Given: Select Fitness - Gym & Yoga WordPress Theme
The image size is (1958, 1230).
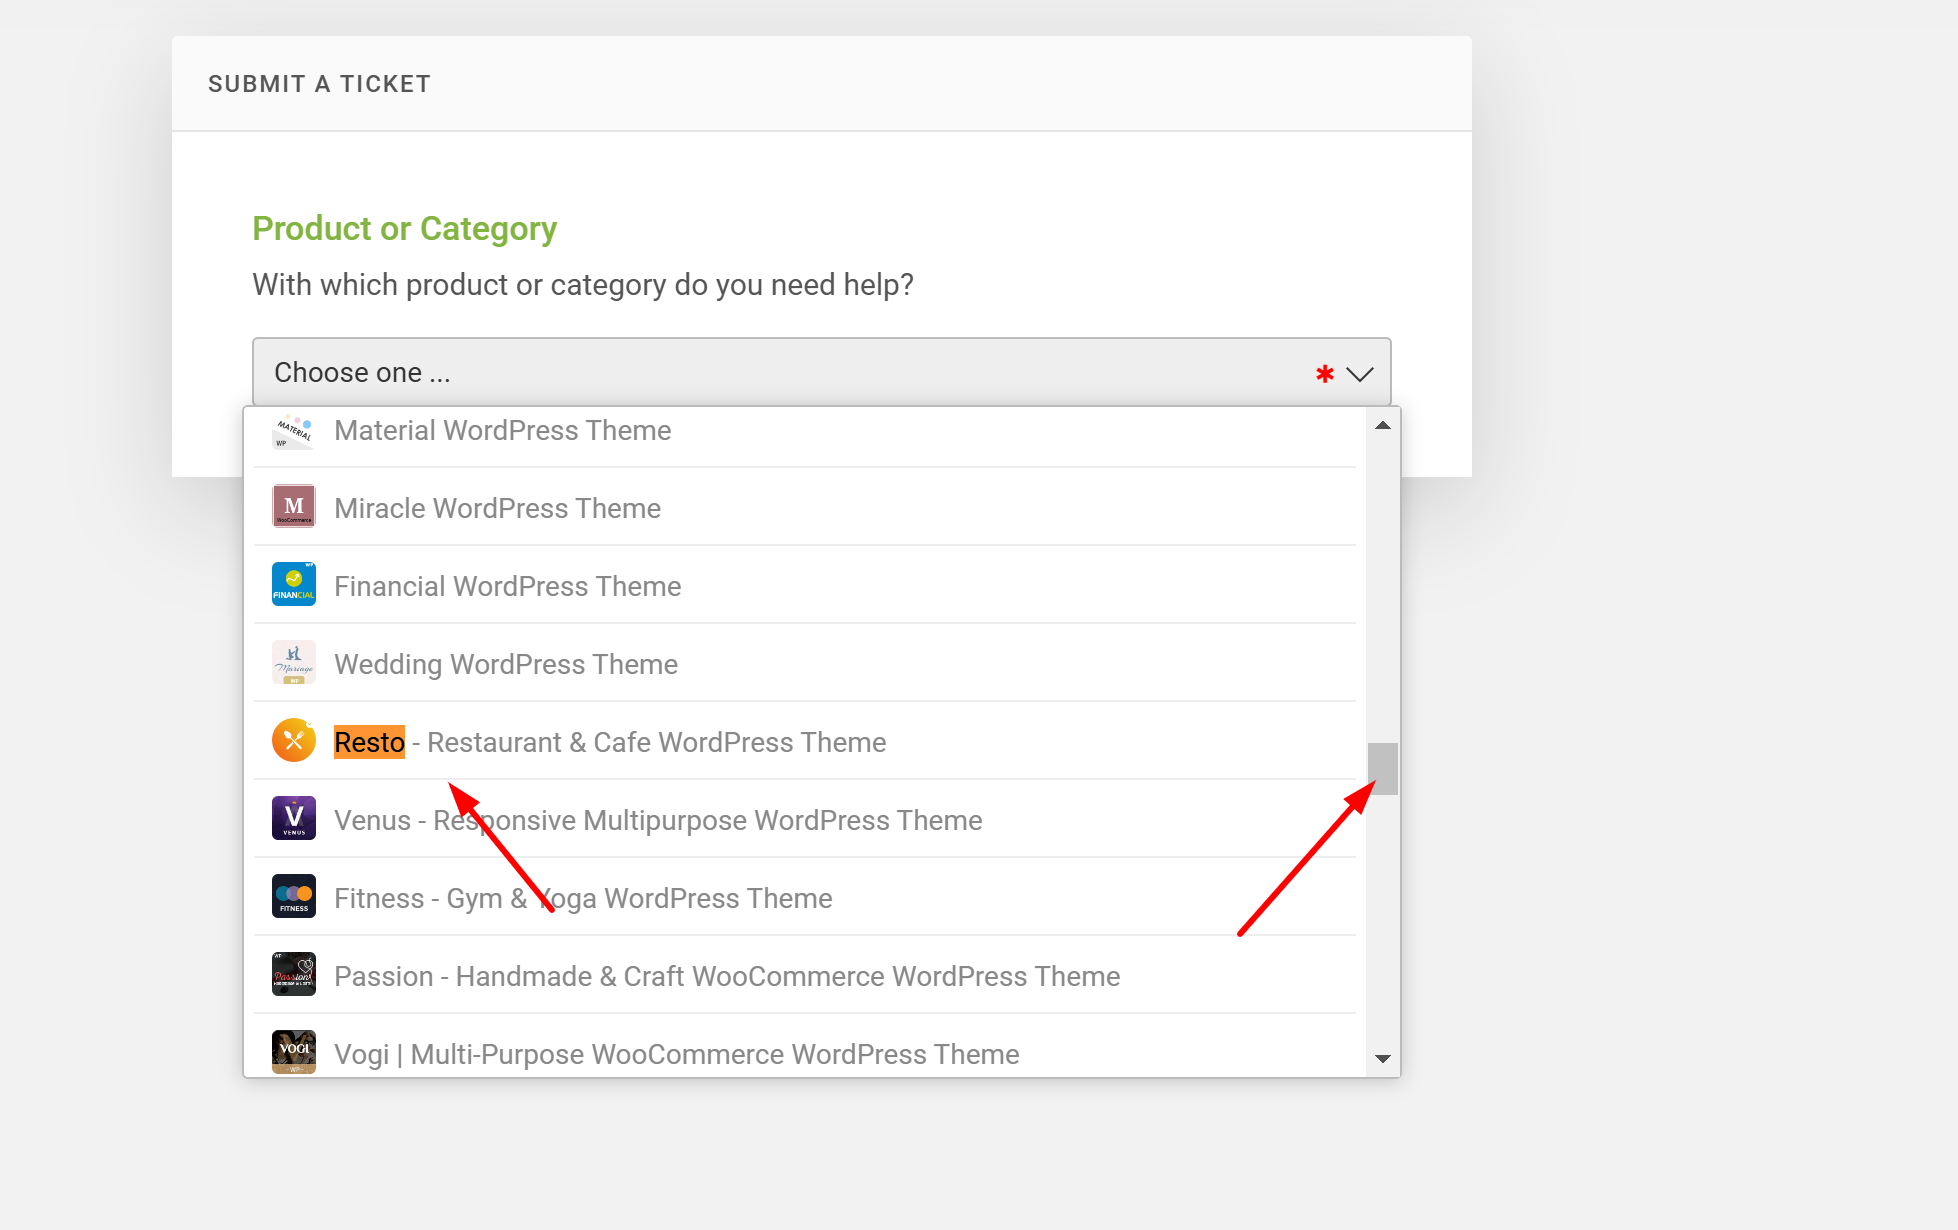Looking at the screenshot, I should click(805, 897).
